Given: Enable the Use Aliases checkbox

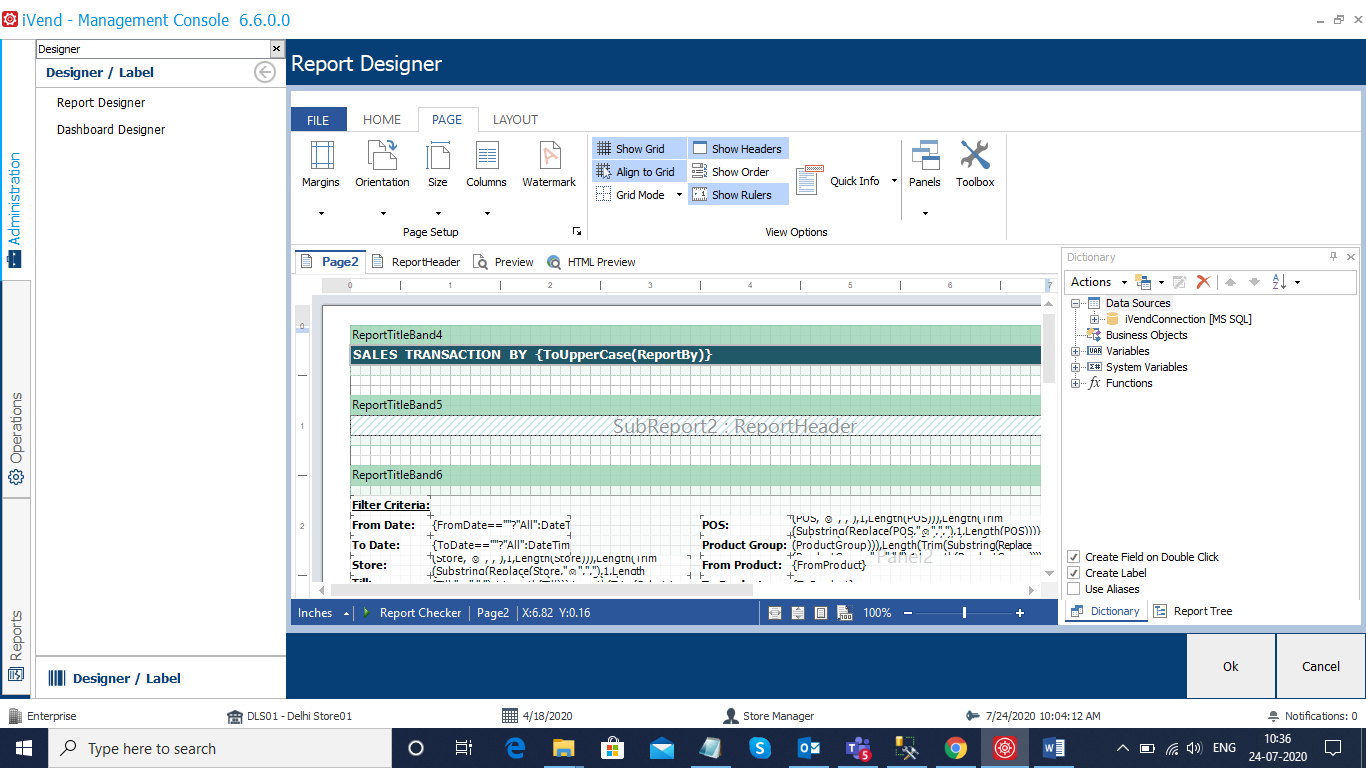Looking at the screenshot, I should (x=1074, y=589).
